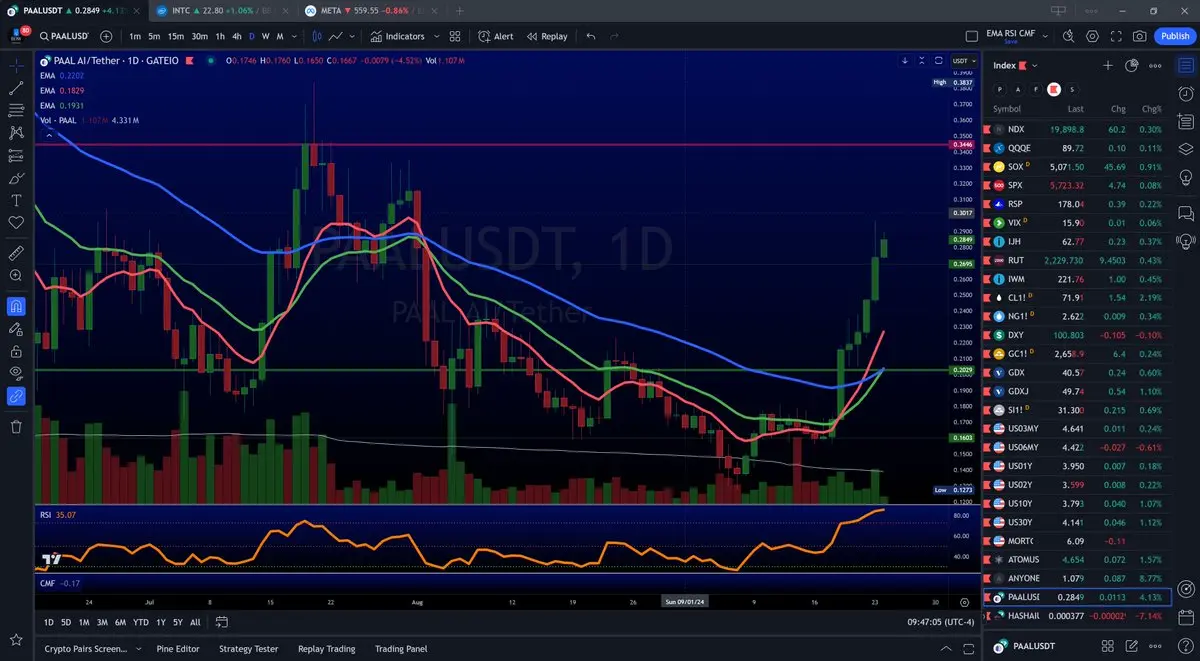Open the Indicators dialog

[398, 36]
